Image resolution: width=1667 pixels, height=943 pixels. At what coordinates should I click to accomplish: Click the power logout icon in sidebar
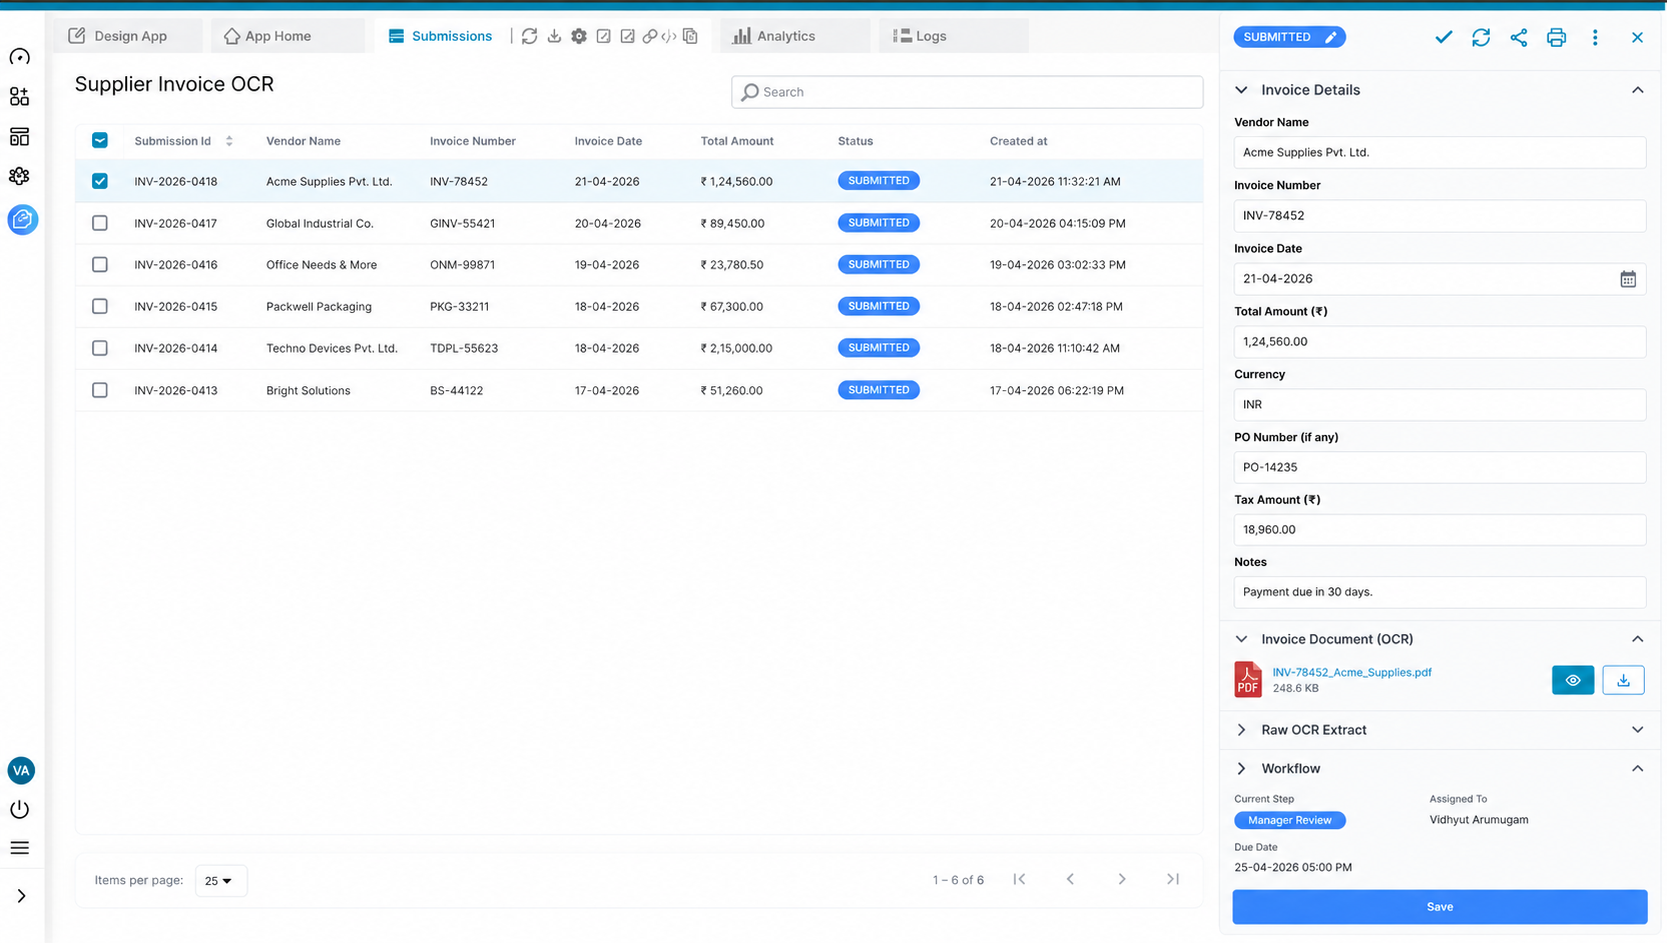pos(19,809)
